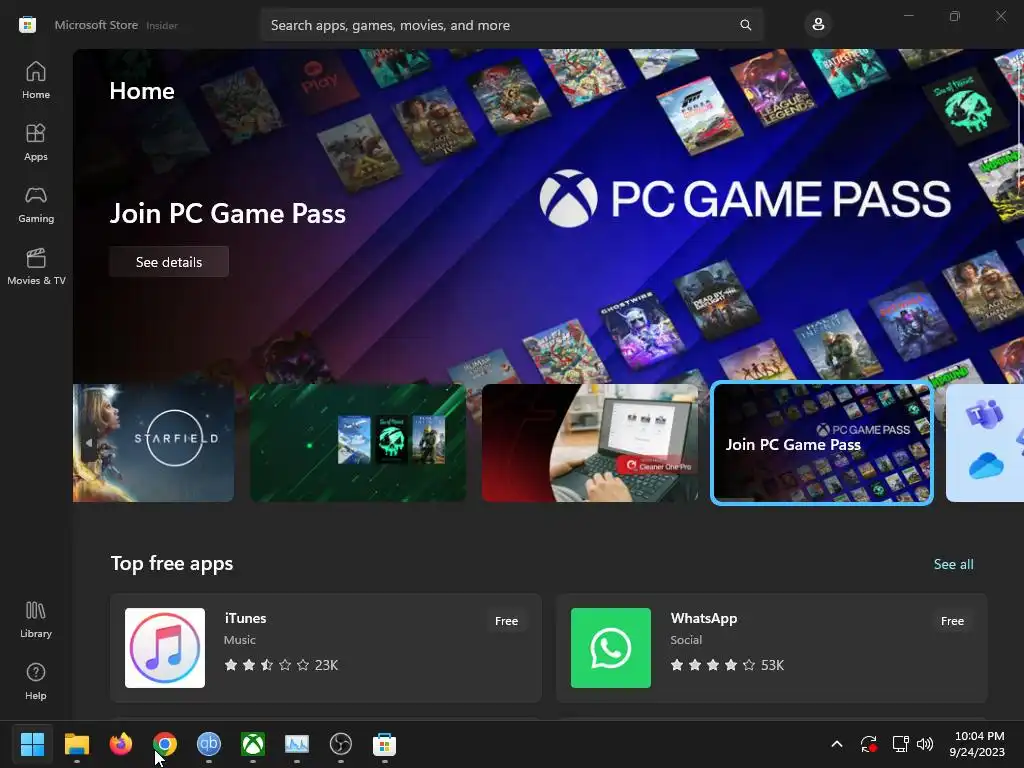This screenshot has width=1024, height=768.
Task: Open the performance monitor taskbar icon
Action: pos(296,744)
